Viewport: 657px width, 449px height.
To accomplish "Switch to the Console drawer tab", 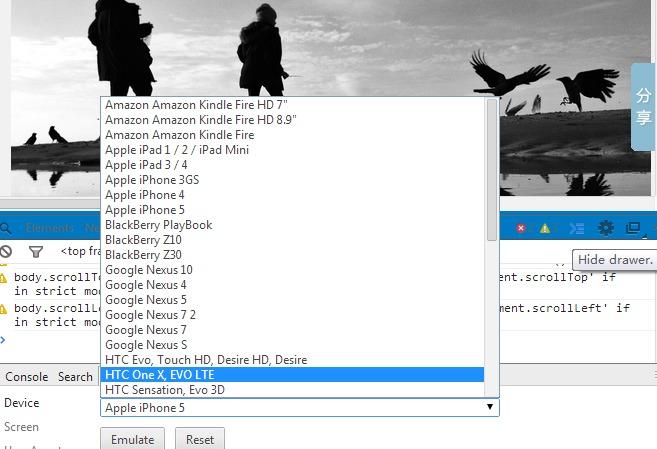I will pyautogui.click(x=26, y=377).
